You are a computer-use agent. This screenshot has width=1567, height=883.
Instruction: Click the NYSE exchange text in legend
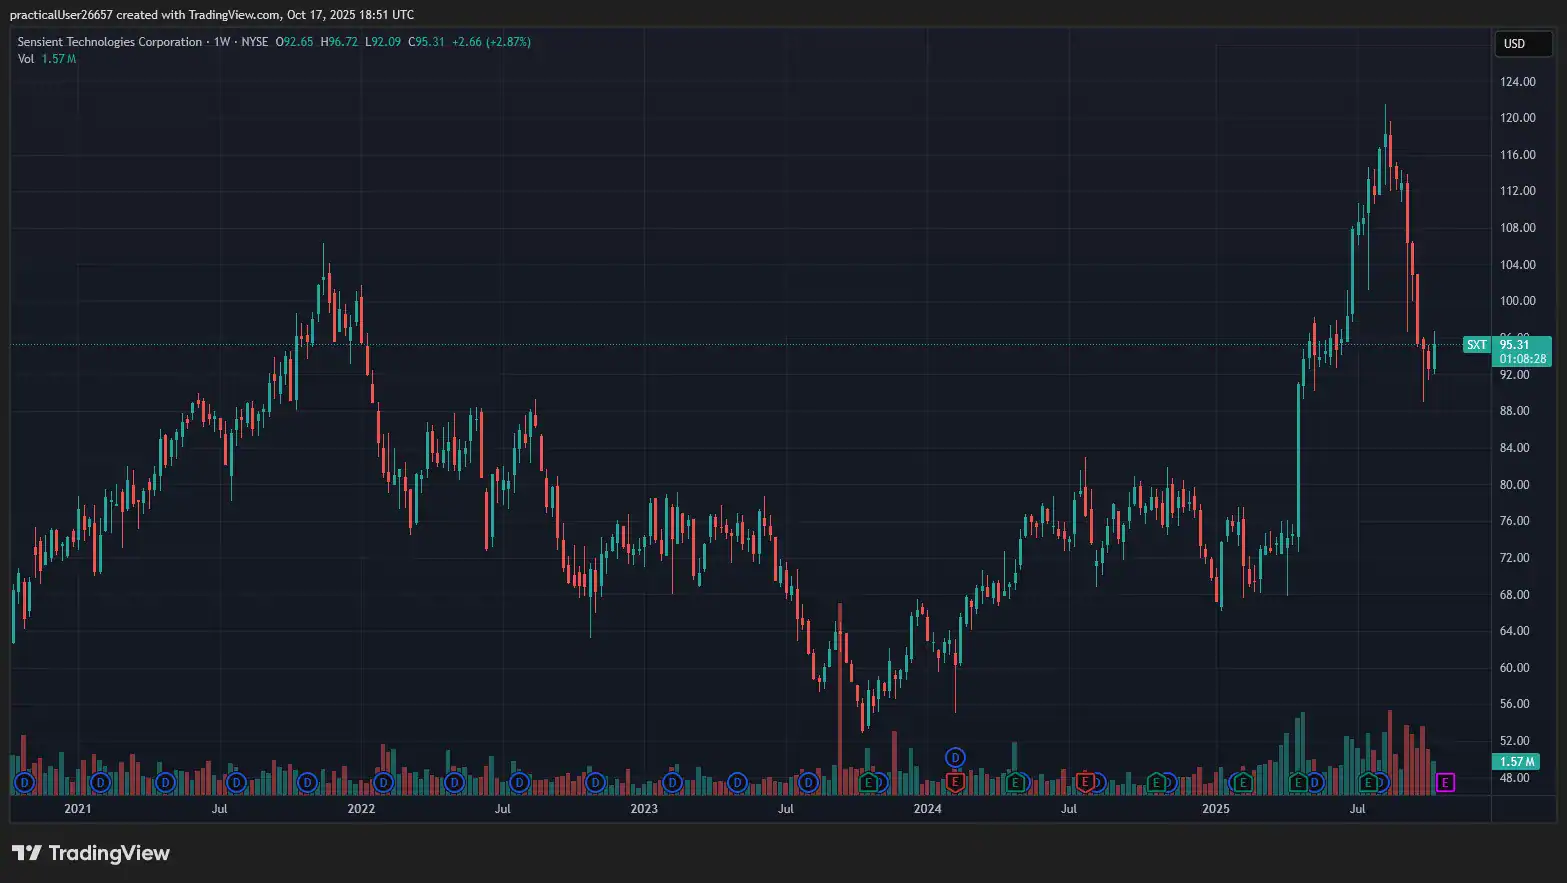[x=254, y=42]
